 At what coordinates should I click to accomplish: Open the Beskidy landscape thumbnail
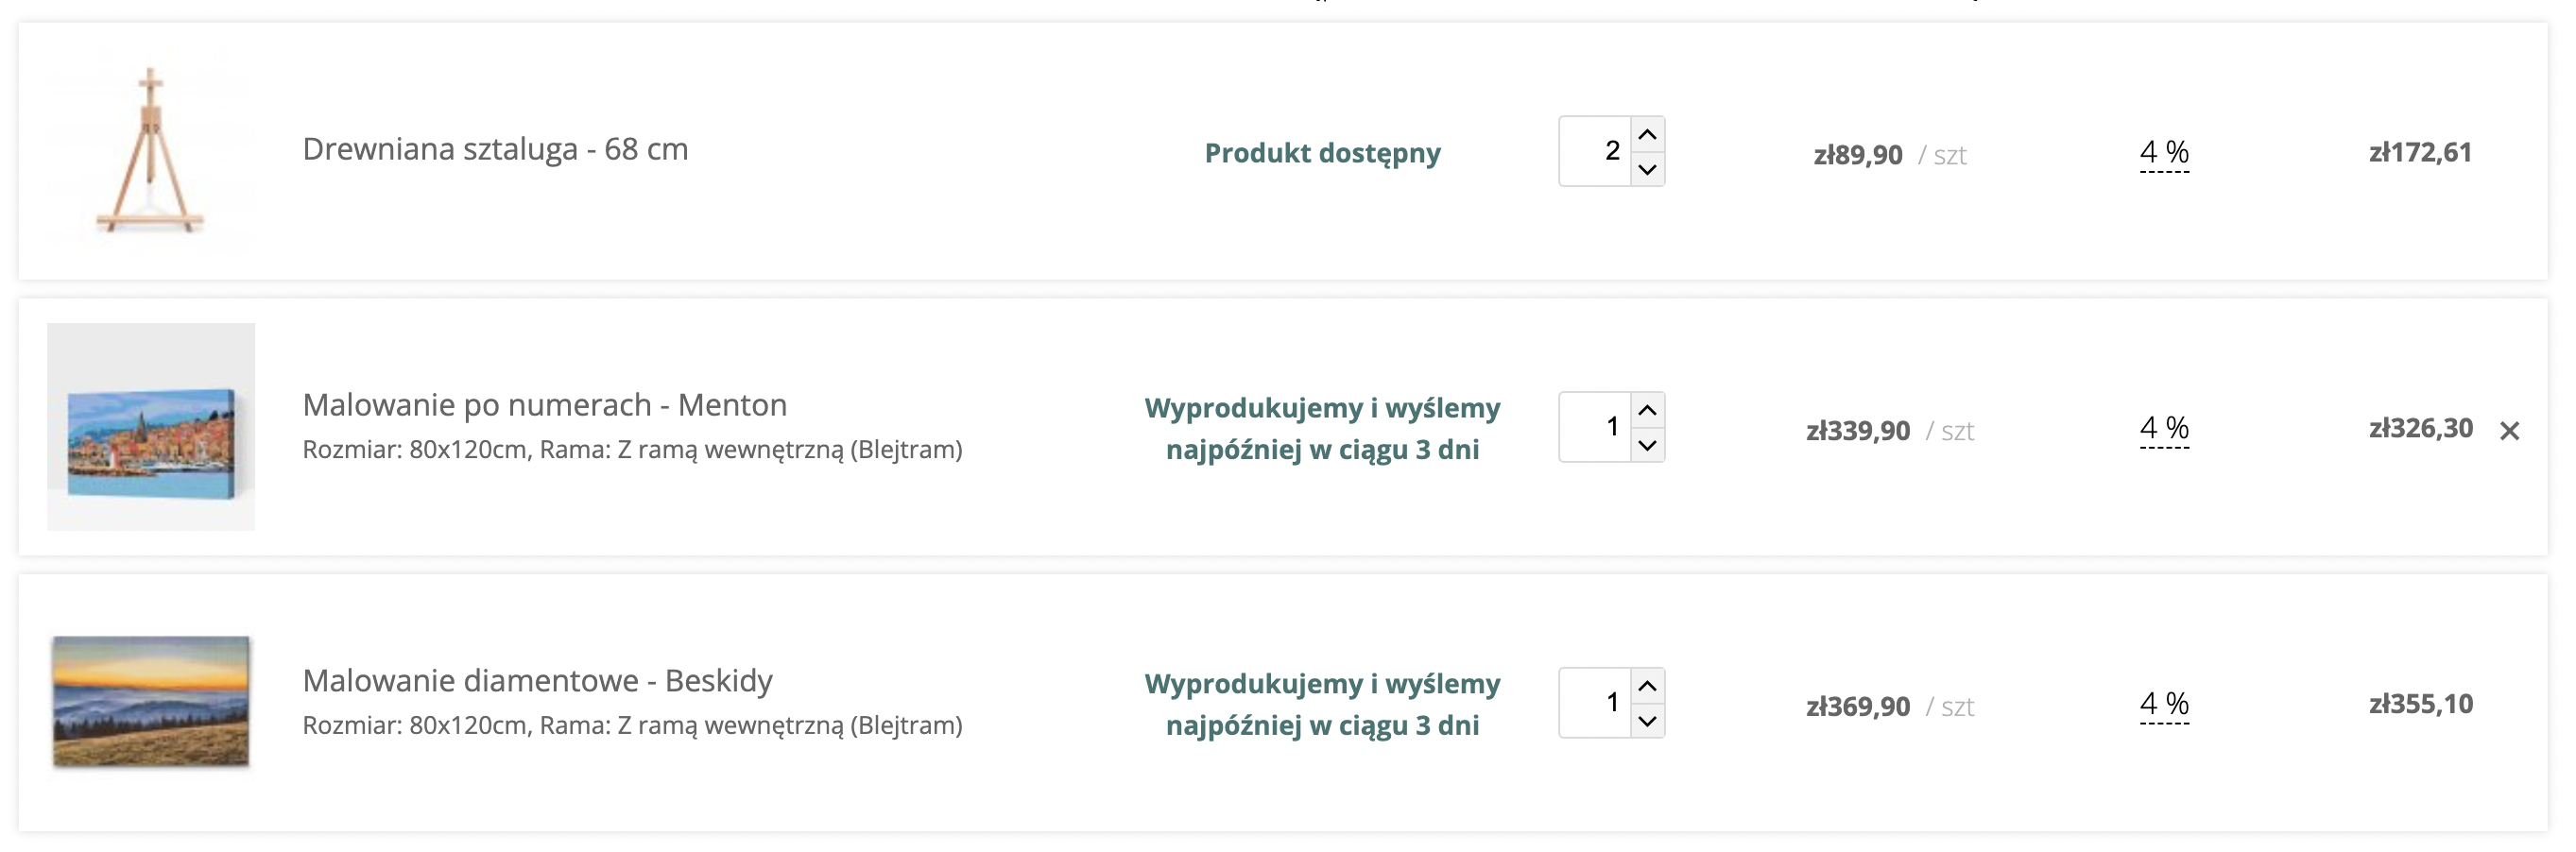(x=151, y=702)
